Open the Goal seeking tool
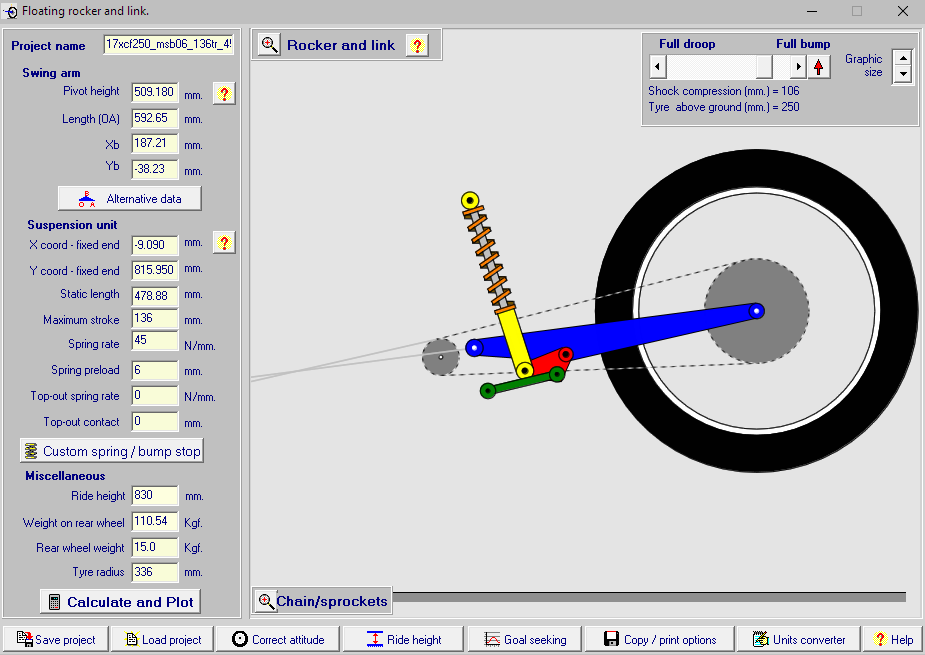 pyautogui.click(x=524, y=639)
